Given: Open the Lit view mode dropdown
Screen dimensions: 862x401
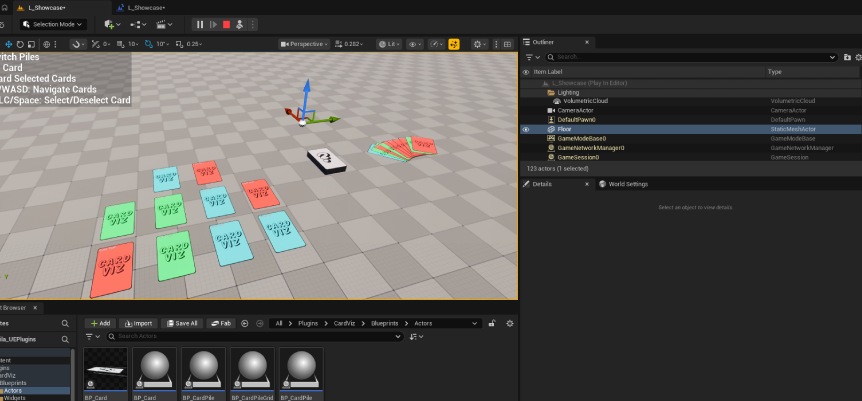Looking at the screenshot, I should coord(389,44).
